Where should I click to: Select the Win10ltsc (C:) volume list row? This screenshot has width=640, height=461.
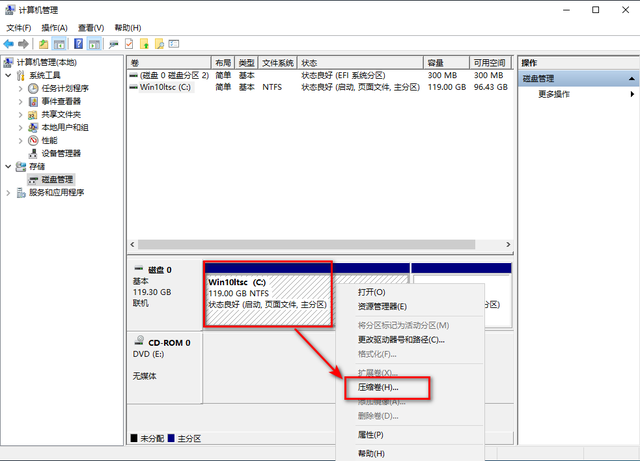pos(320,87)
